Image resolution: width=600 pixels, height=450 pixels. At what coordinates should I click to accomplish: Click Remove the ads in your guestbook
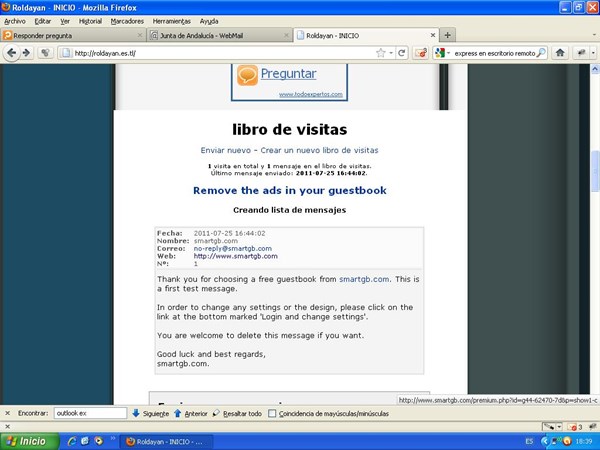click(x=290, y=190)
